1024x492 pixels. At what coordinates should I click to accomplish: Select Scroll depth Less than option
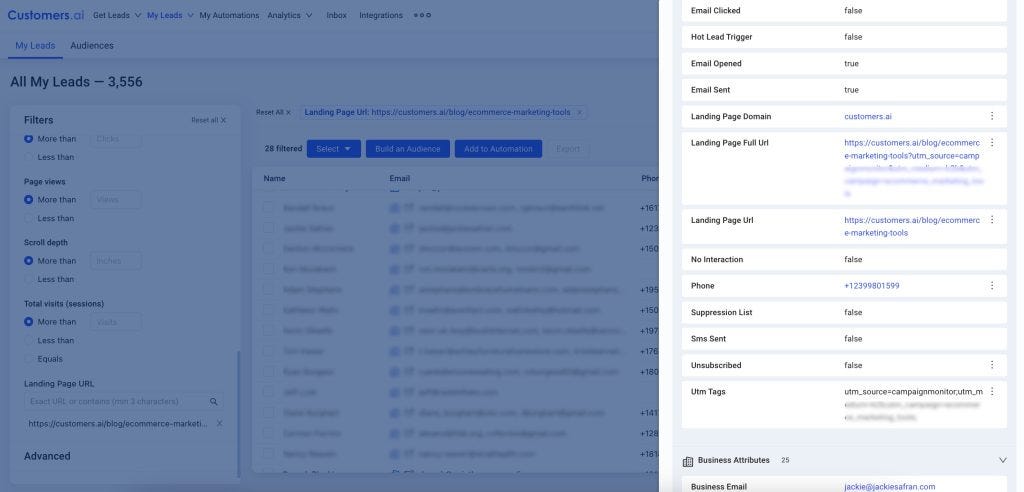[x=29, y=279]
